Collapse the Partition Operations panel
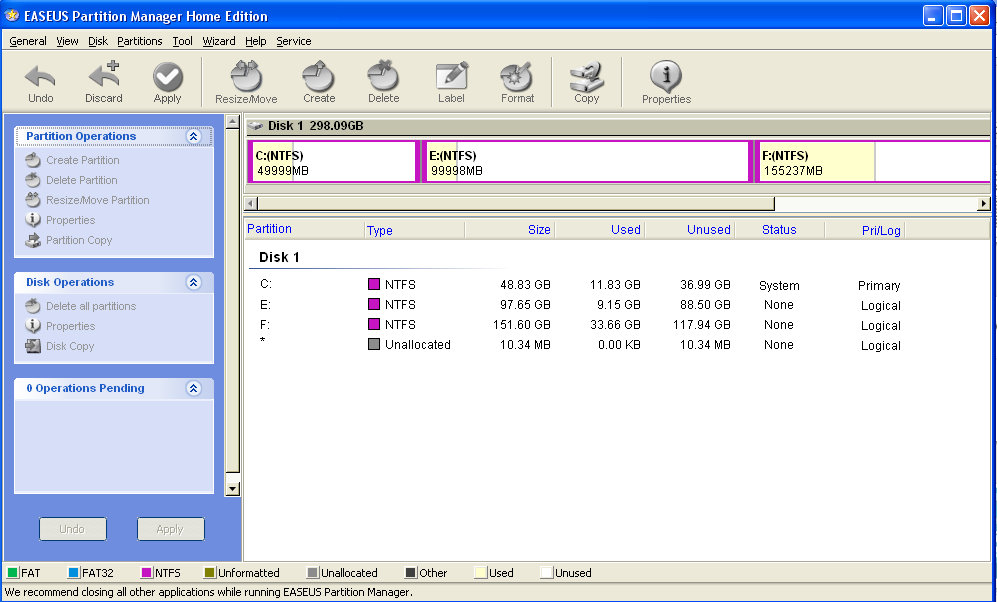The height and width of the screenshot is (602, 997). pyautogui.click(x=208, y=136)
